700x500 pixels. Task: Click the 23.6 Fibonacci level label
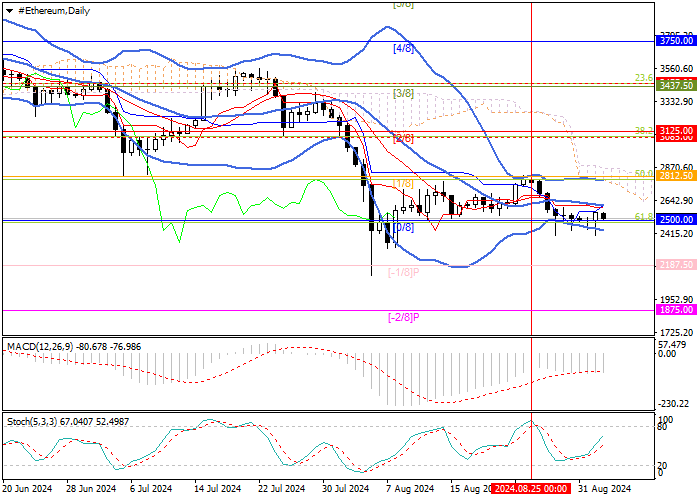tap(644, 78)
